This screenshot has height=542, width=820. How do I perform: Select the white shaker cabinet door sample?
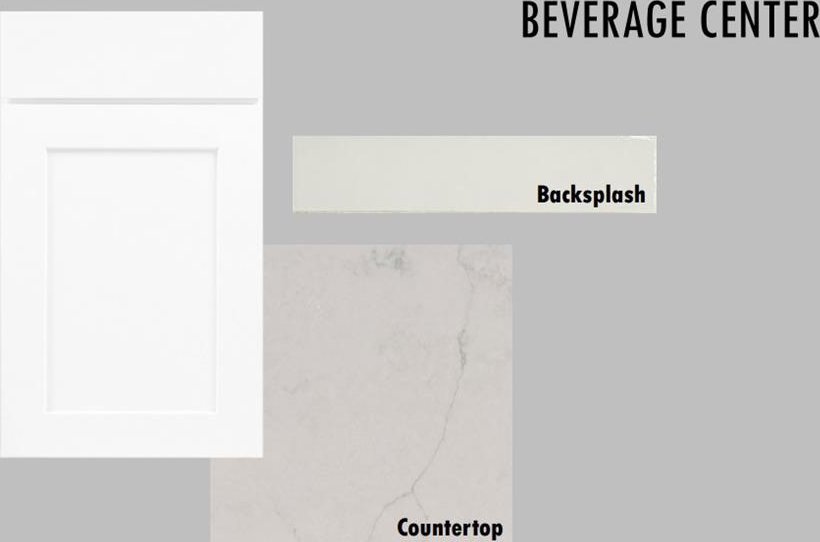[131, 234]
